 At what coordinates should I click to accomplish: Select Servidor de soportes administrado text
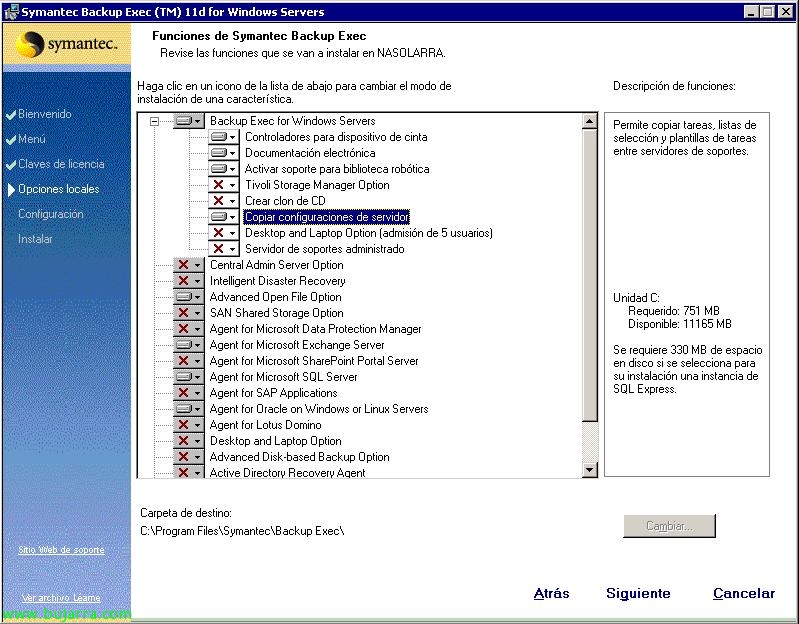click(325, 249)
